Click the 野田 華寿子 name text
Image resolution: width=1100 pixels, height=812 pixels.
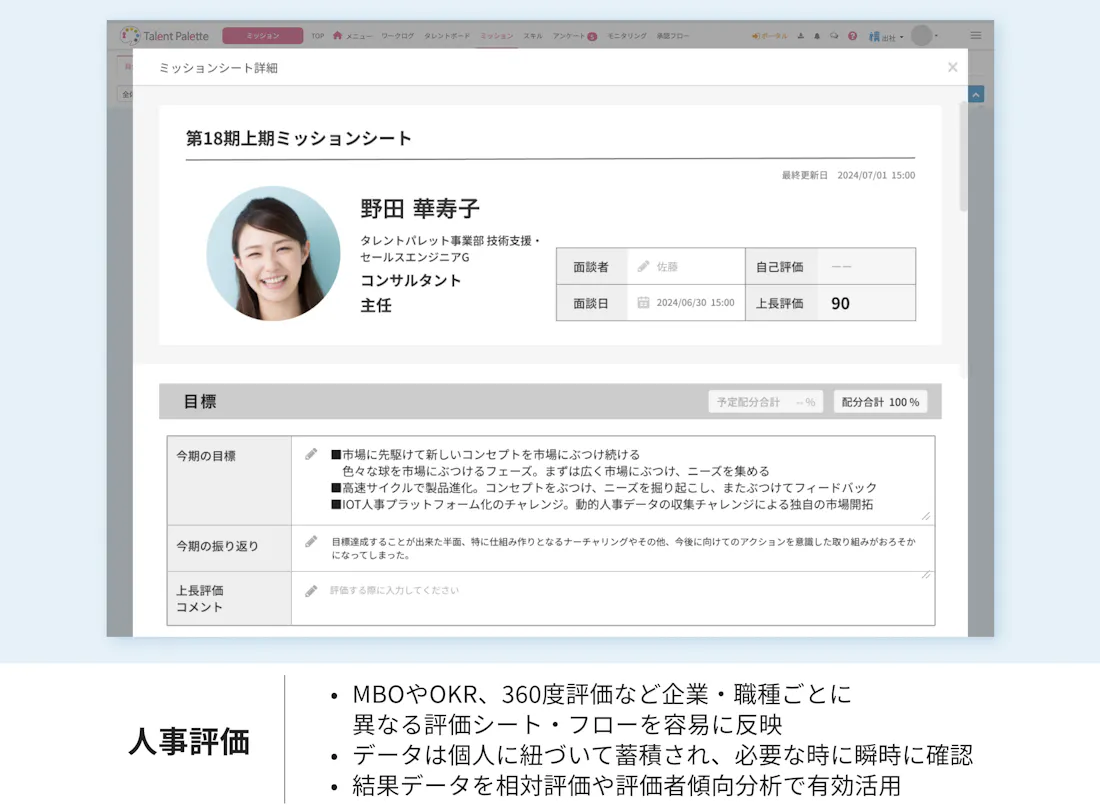[x=420, y=208]
